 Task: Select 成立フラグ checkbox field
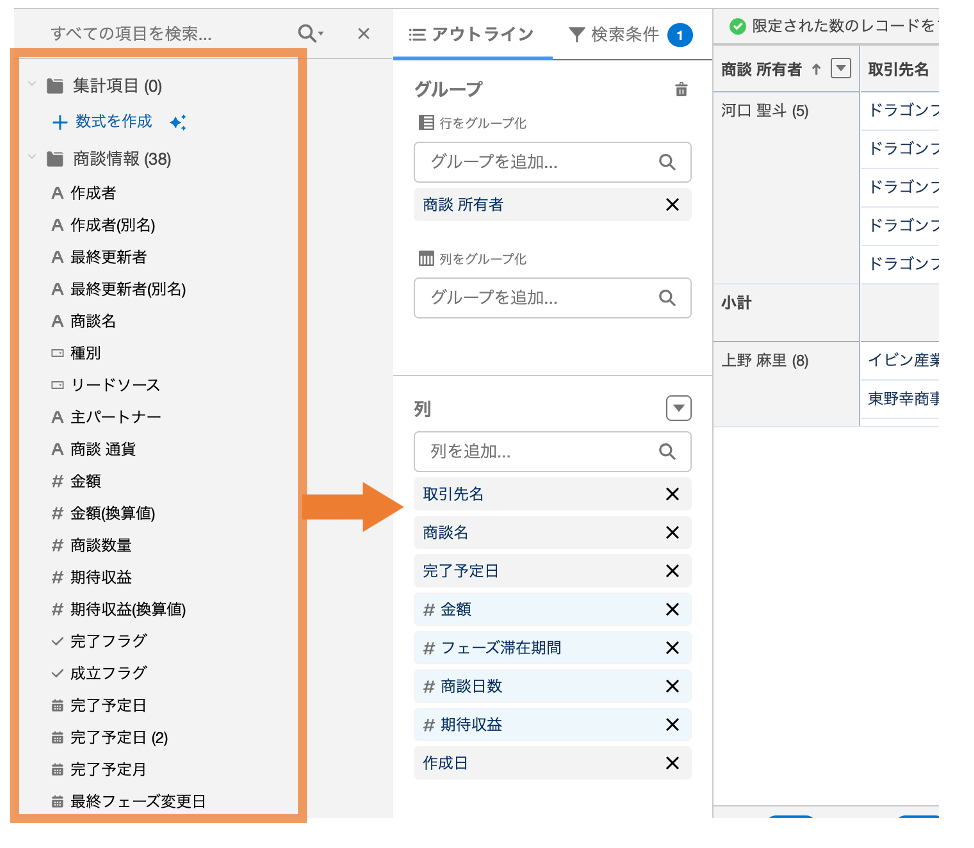[108, 673]
